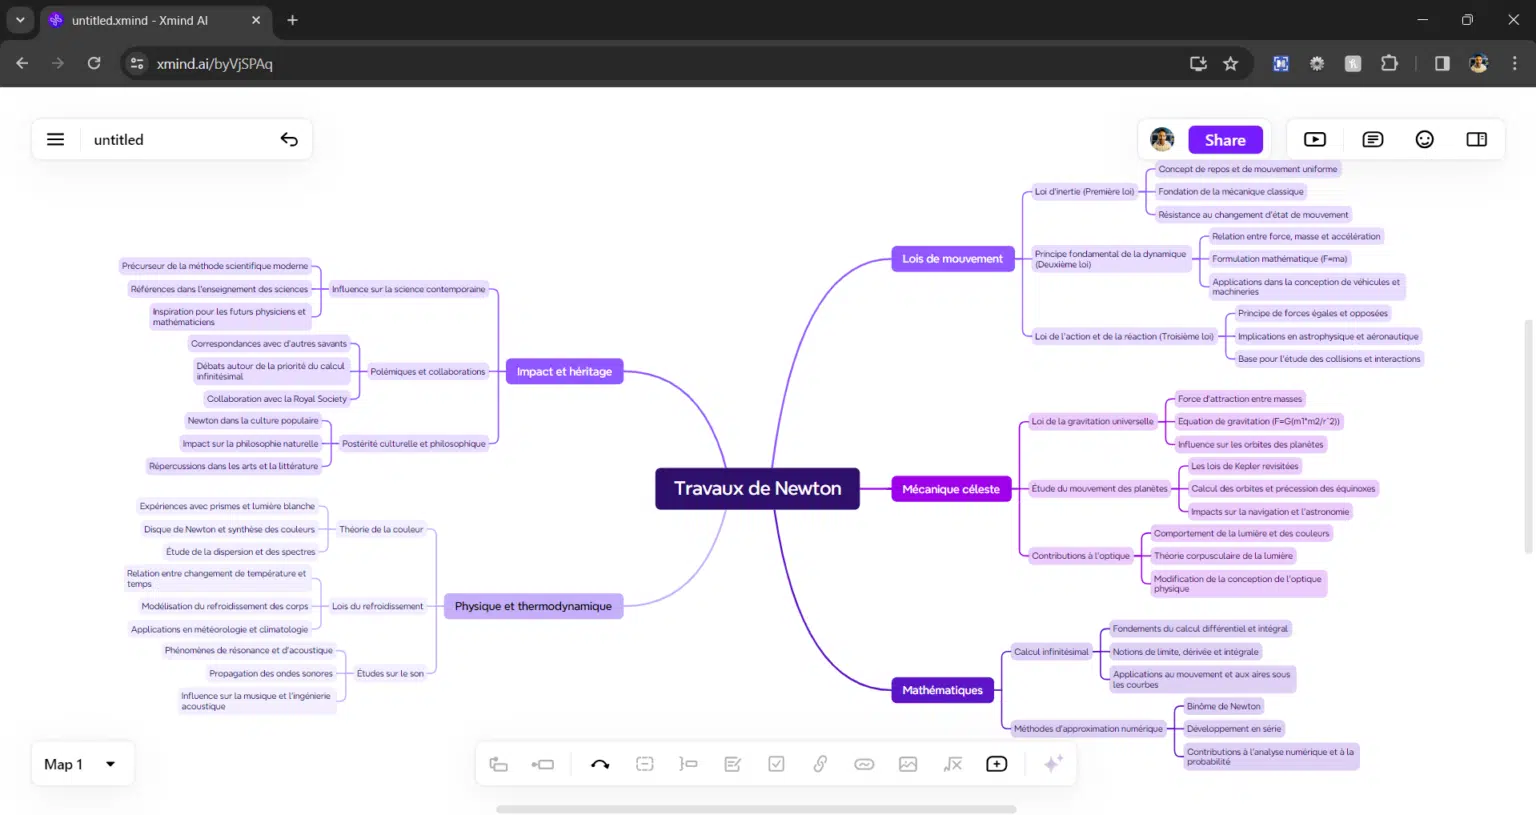Select the Travaux de Newton central topic
The width and height of the screenshot is (1536, 815).
757,489
